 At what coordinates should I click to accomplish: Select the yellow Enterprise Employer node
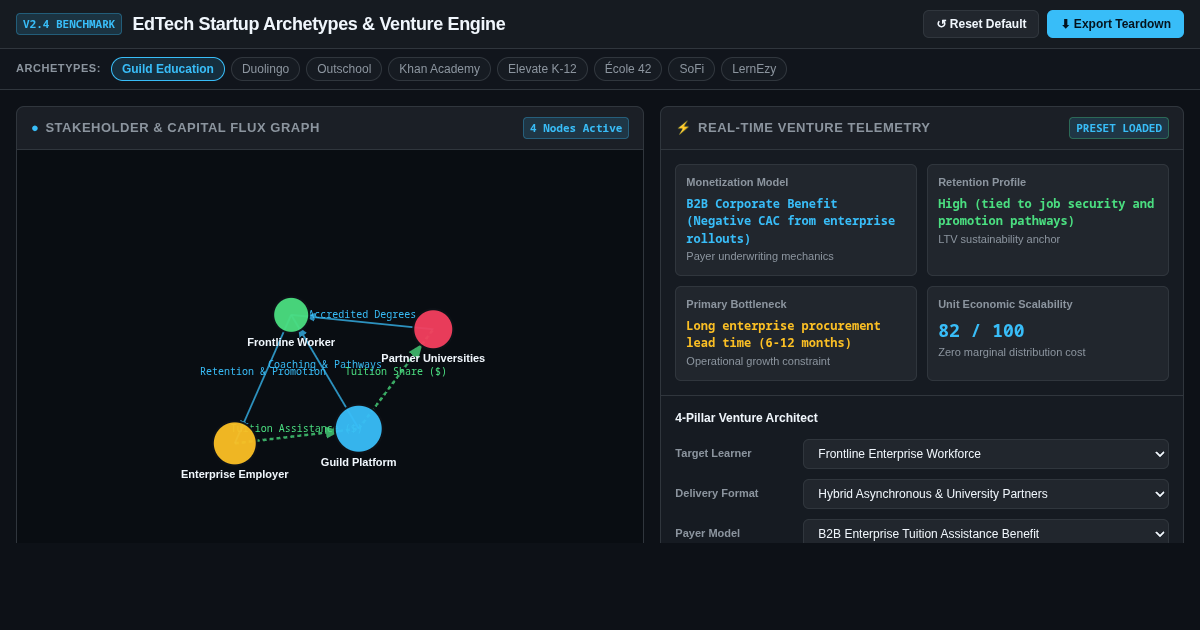tap(235, 443)
